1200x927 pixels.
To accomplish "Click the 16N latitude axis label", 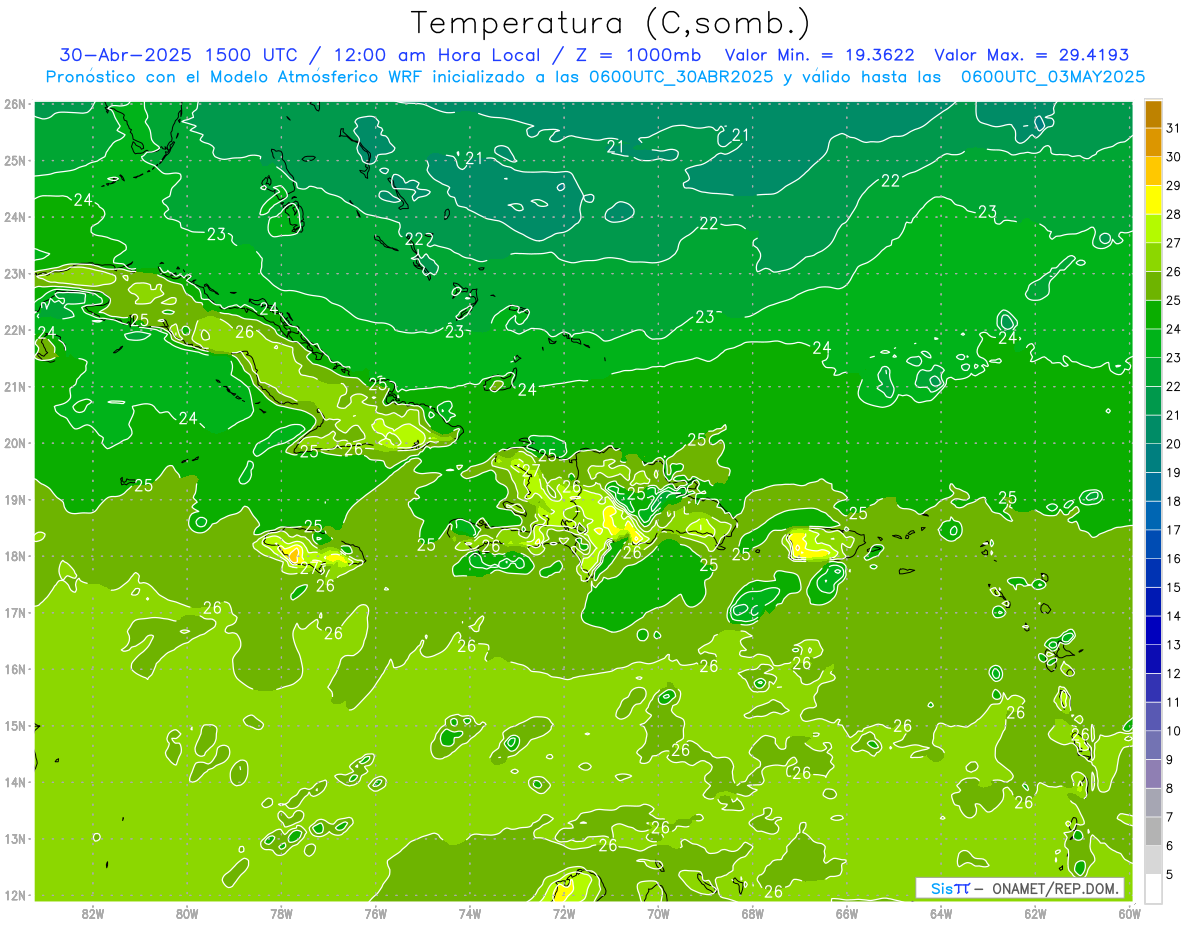I will pyautogui.click(x=14, y=669).
